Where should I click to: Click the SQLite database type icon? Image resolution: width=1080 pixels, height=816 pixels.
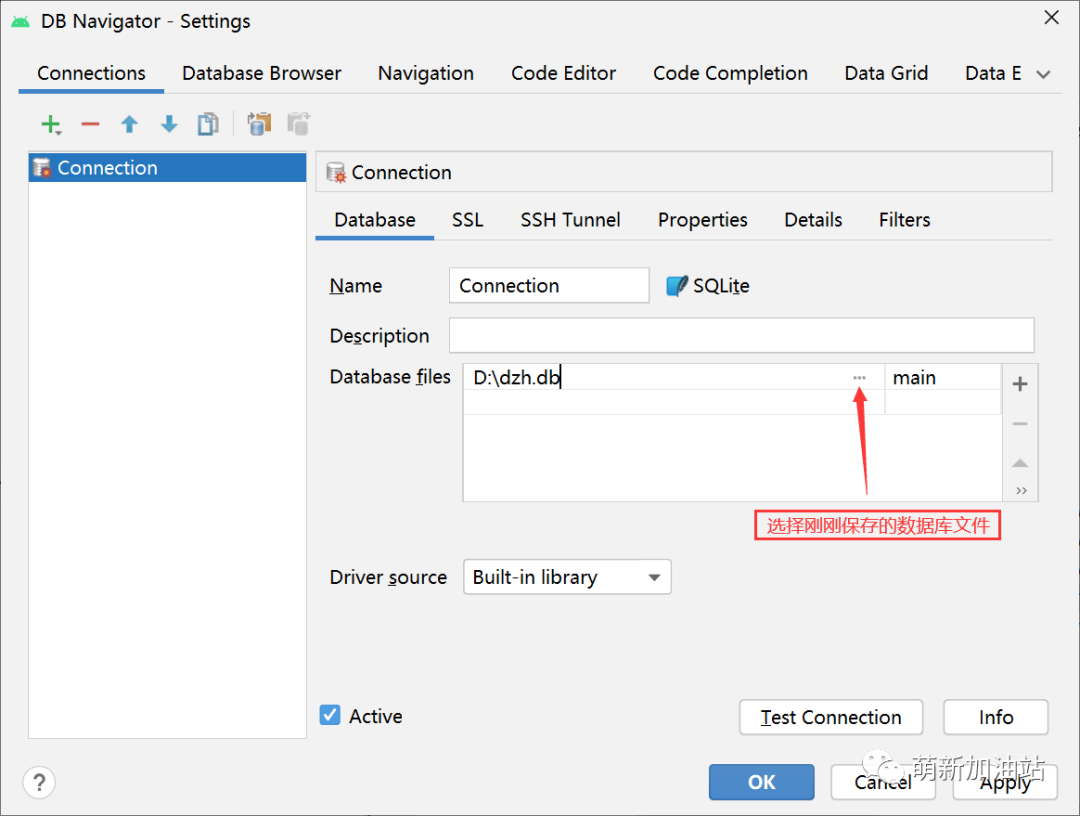(676, 285)
